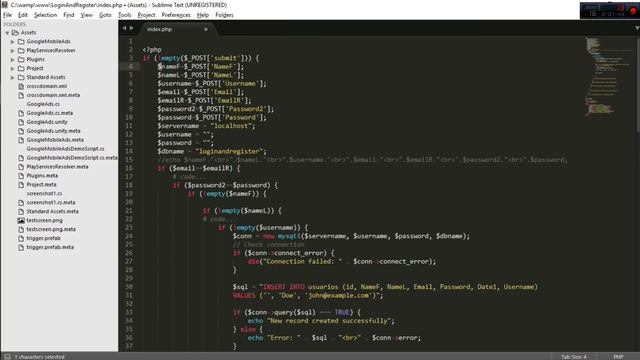Close the index.php tab

click(x=206, y=29)
